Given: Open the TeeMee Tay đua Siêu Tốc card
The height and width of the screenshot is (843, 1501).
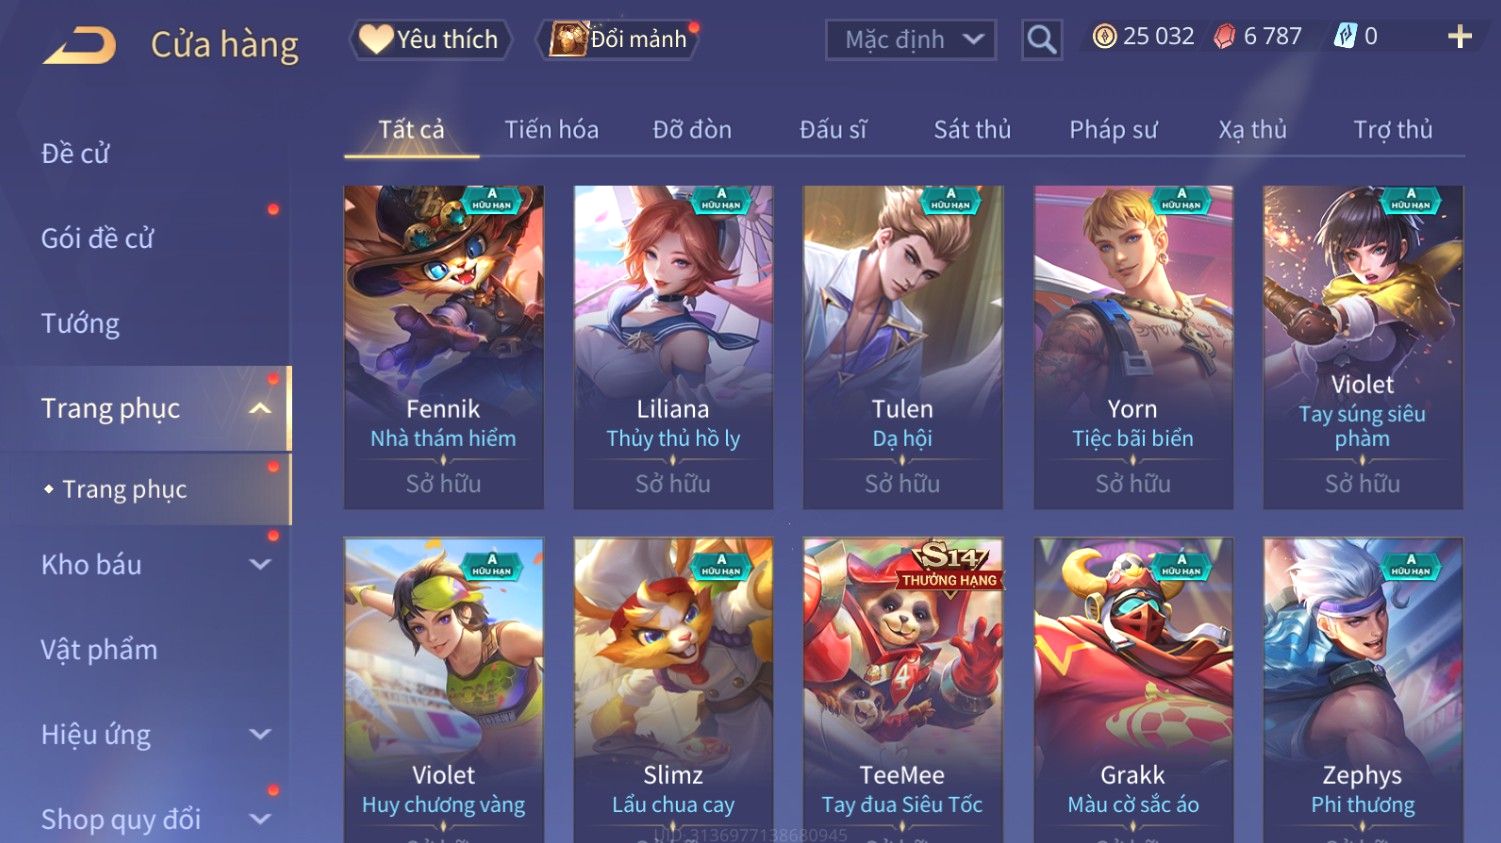Looking at the screenshot, I should (x=902, y=690).
